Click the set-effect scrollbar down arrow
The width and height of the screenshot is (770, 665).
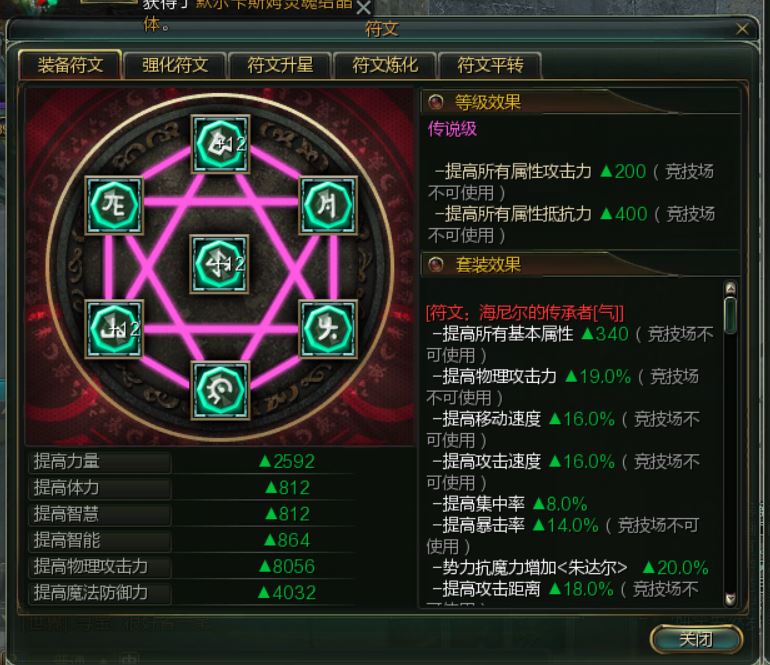pyautogui.click(x=730, y=599)
